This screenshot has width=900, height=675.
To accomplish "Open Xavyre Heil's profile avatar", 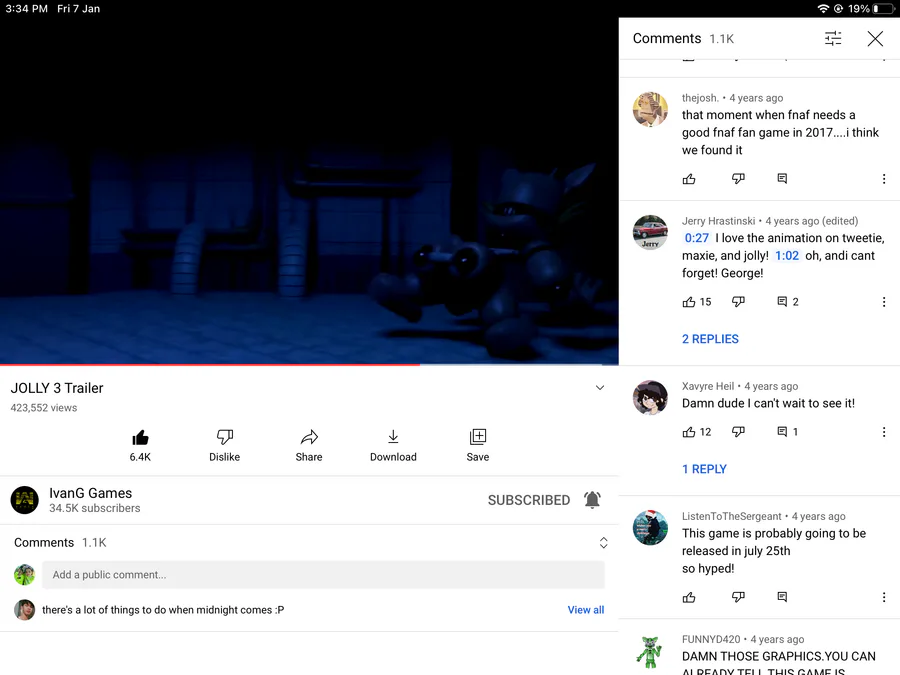I will click(x=650, y=397).
